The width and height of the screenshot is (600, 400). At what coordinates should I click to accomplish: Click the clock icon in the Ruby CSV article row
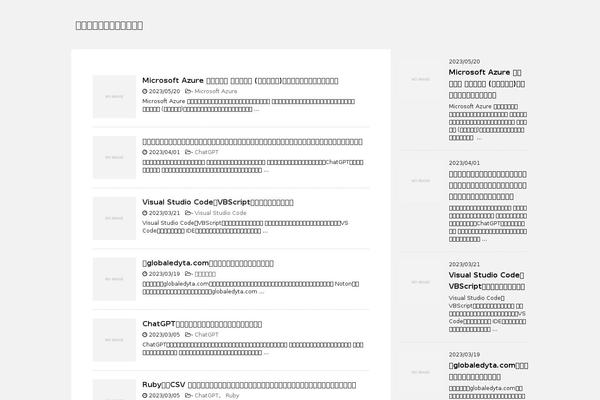click(x=145, y=396)
